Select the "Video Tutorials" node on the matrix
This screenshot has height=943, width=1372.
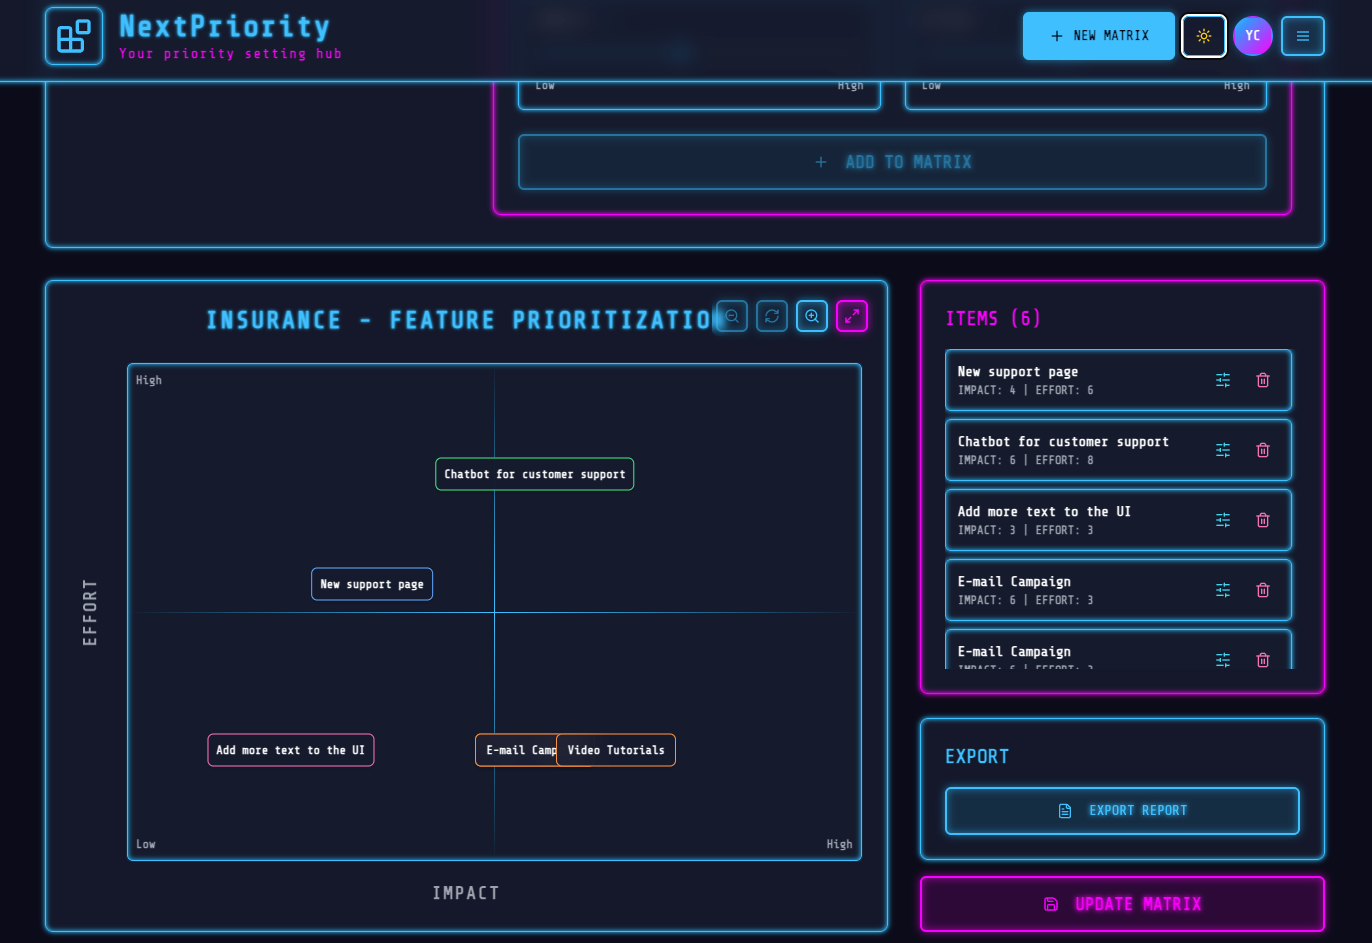click(615, 749)
